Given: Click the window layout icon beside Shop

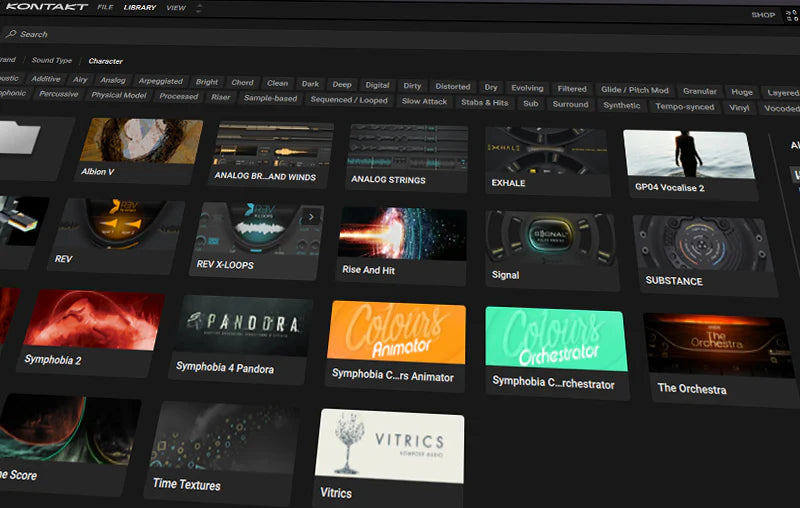Looking at the screenshot, I should tap(792, 15).
